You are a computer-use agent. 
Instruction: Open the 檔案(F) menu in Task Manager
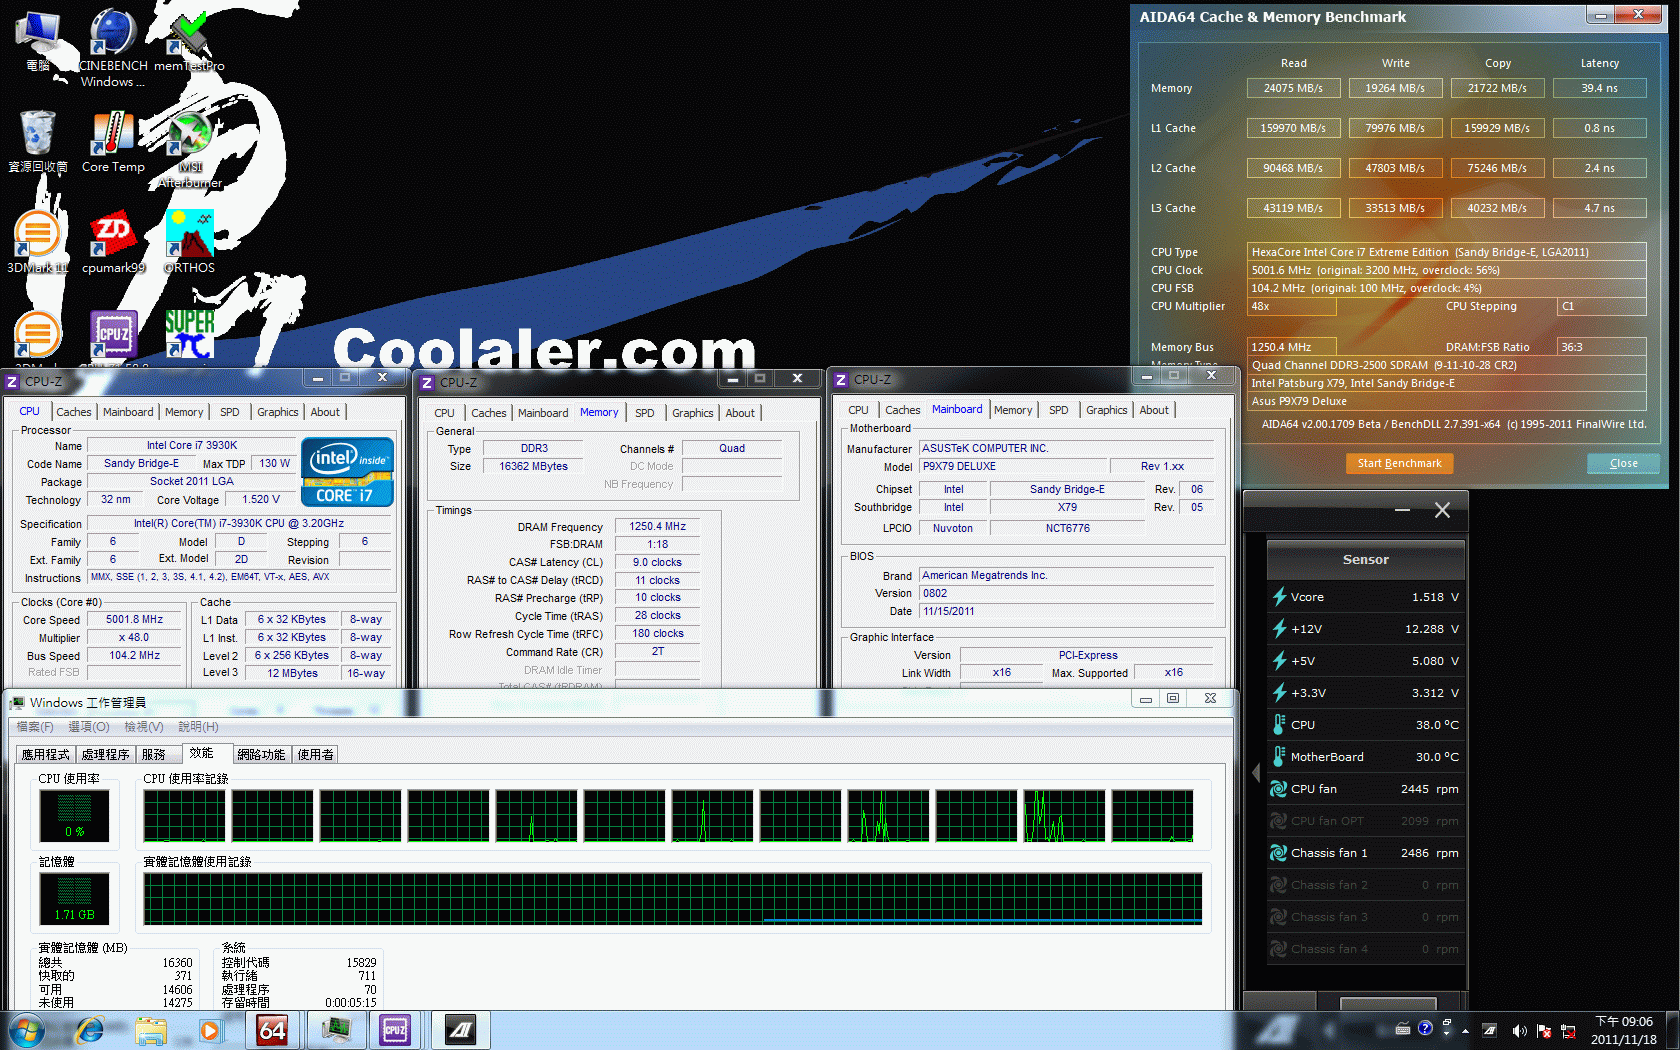tap(35, 727)
